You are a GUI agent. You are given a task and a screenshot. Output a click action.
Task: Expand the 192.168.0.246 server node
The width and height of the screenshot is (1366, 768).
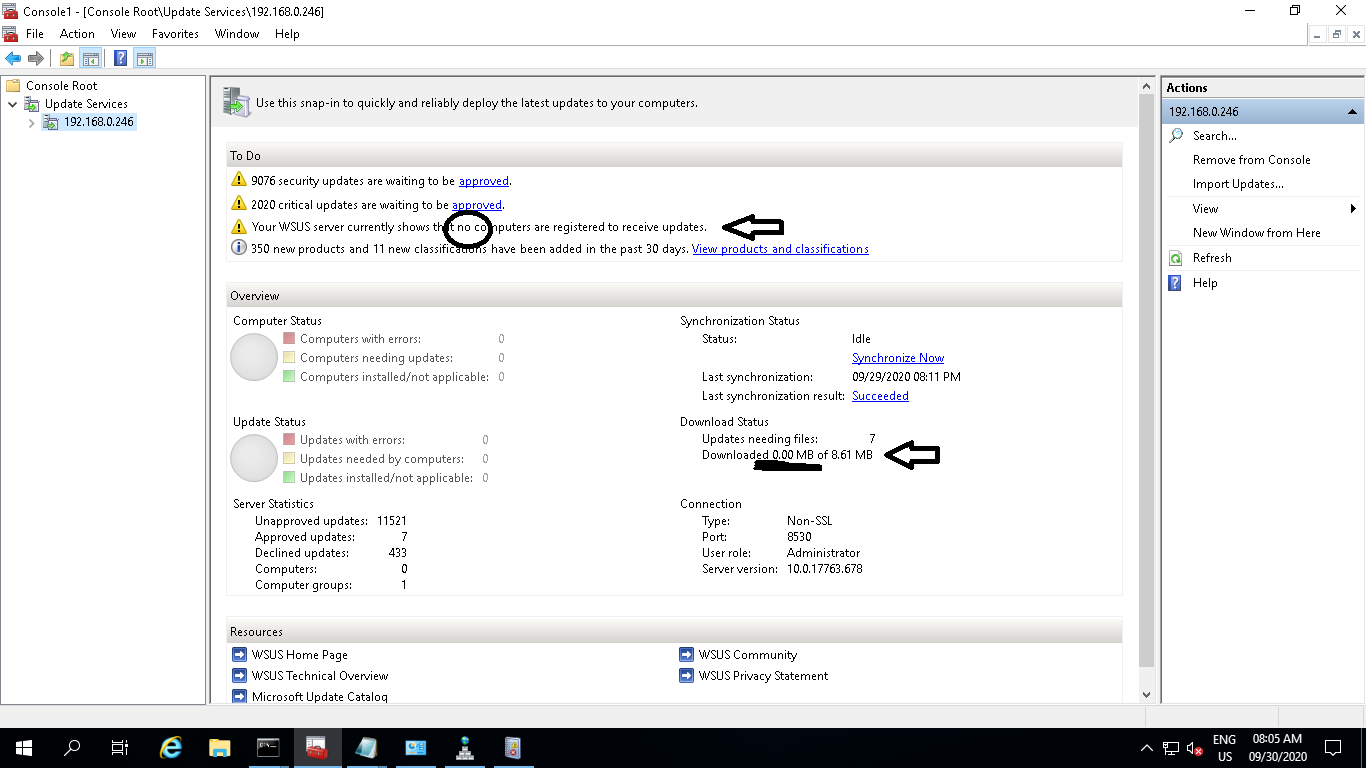31,123
